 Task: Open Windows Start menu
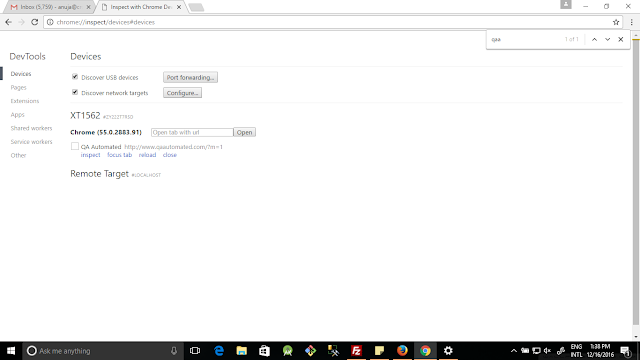(11, 351)
